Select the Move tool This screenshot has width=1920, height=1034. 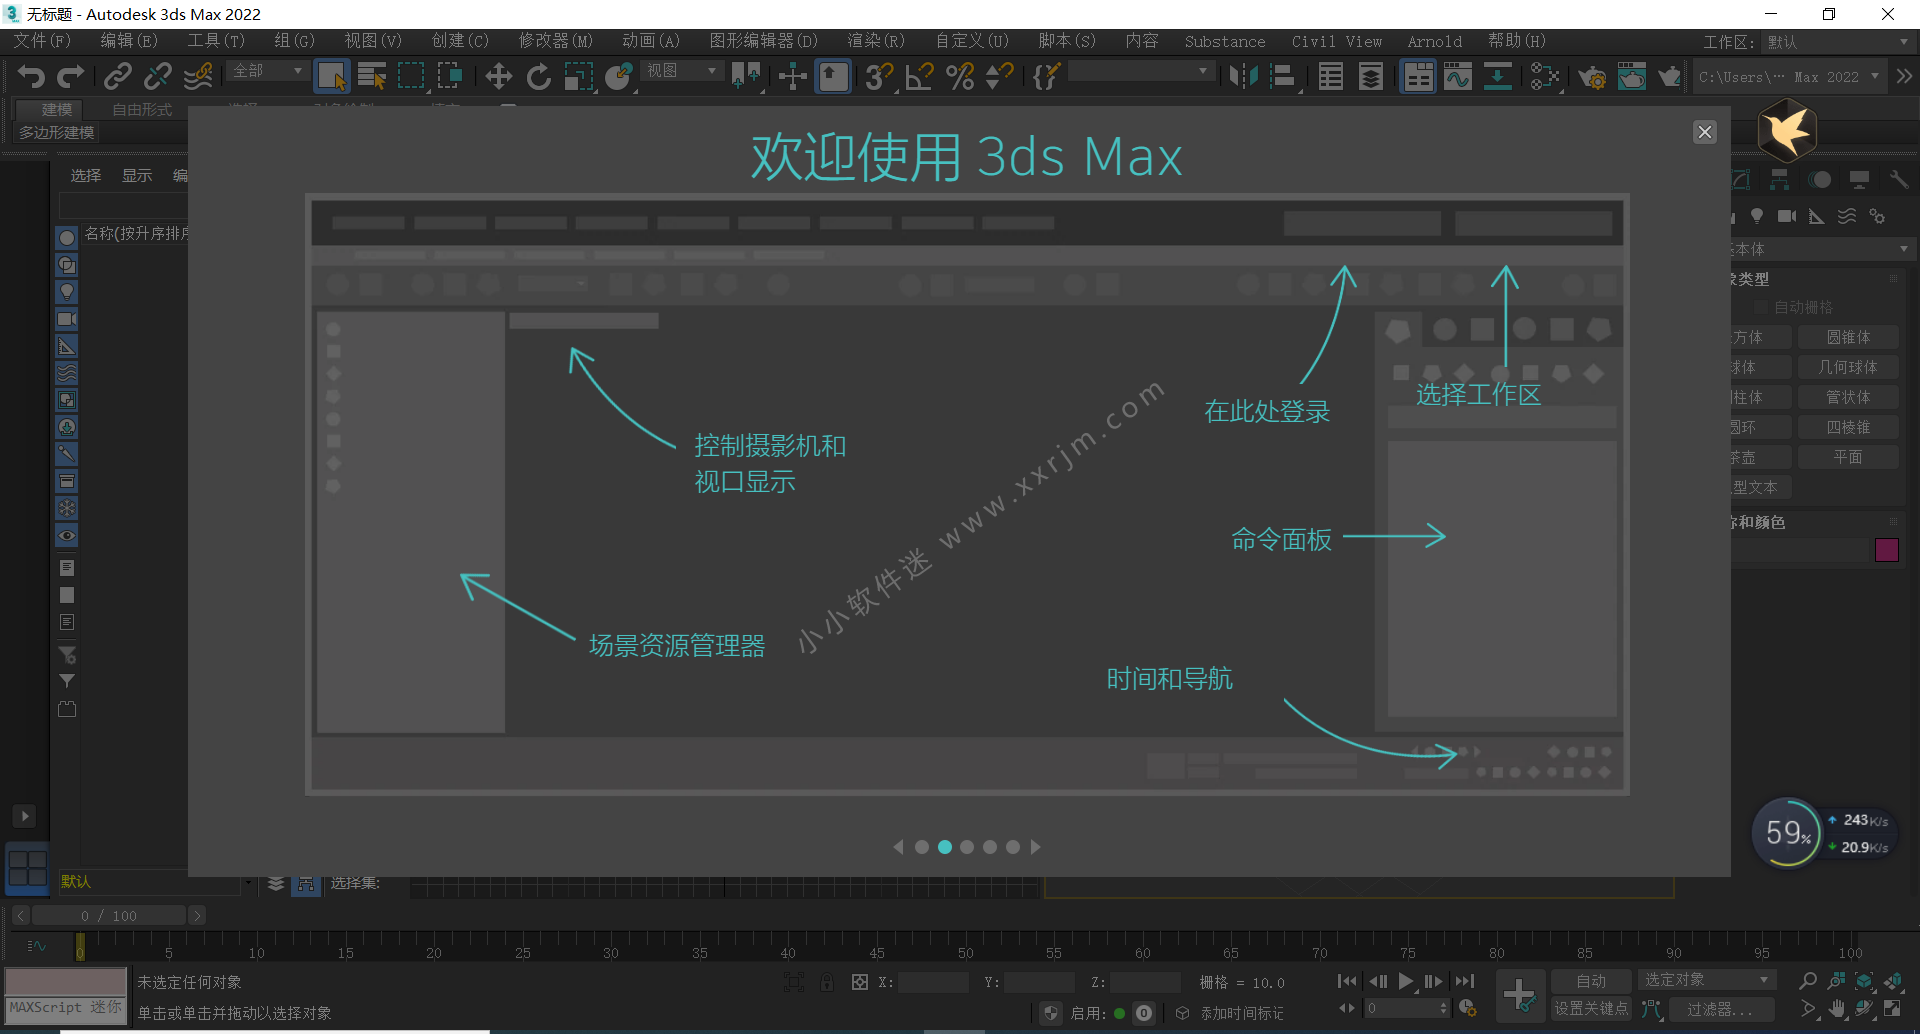tap(498, 76)
